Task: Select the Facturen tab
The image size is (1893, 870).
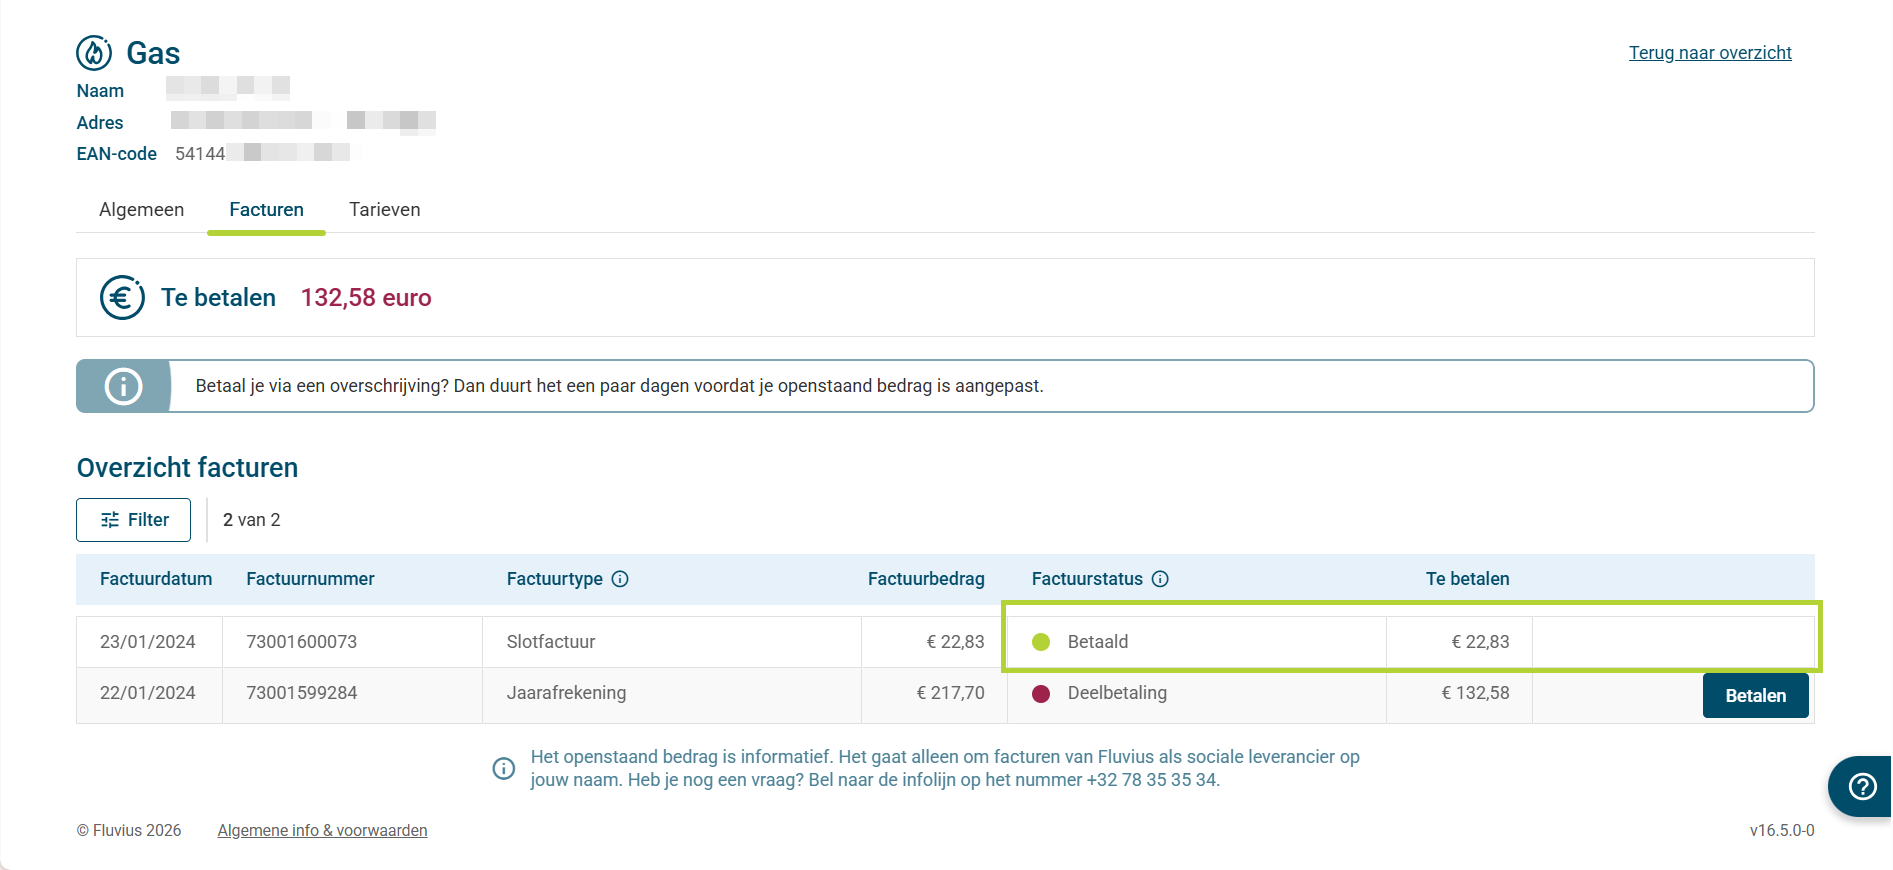Action: 266,210
